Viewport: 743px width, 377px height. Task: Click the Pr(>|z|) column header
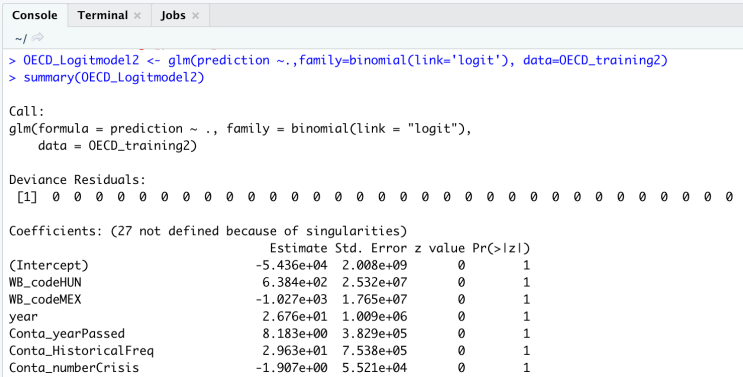point(501,248)
